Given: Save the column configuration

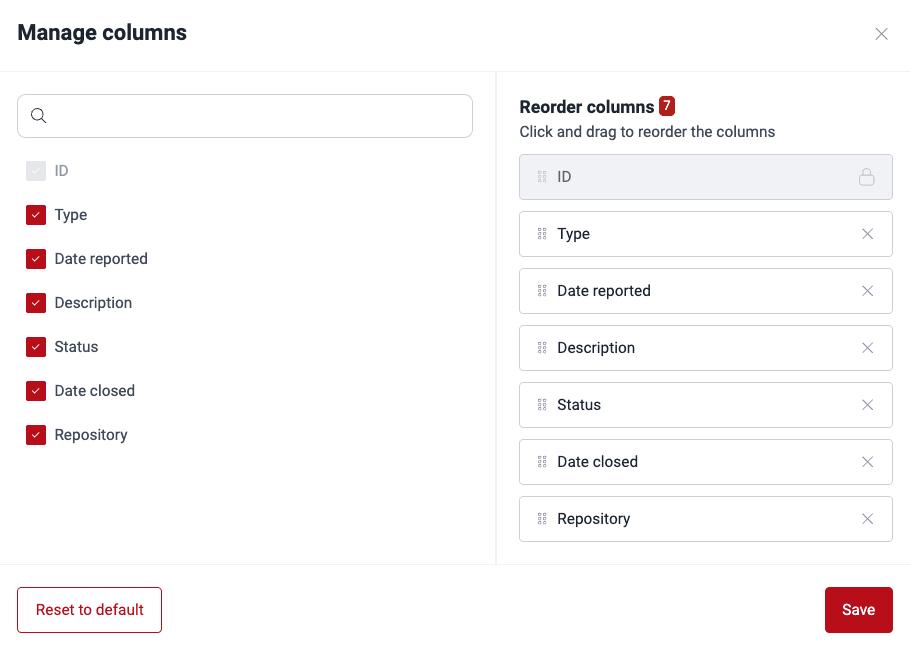Looking at the screenshot, I should 858,609.
